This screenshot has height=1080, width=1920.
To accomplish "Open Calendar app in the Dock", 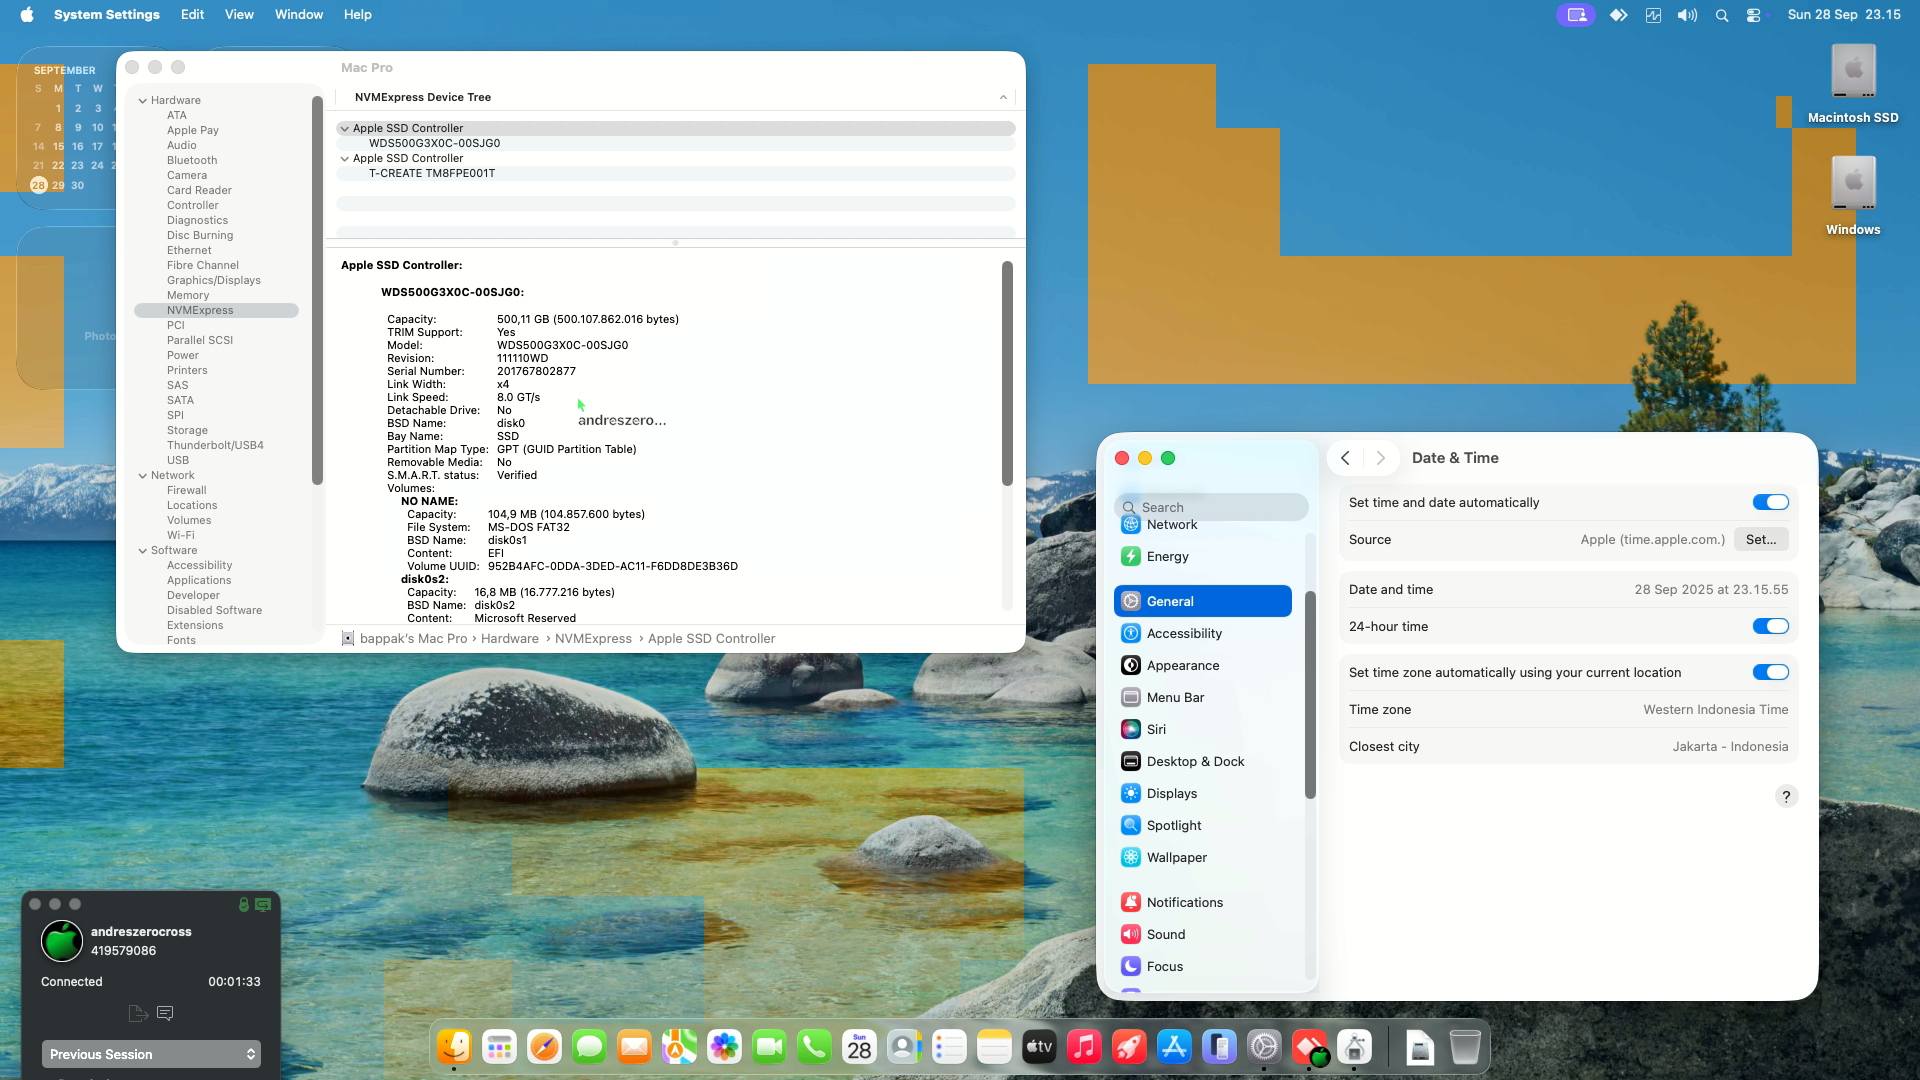I will 859,1047.
